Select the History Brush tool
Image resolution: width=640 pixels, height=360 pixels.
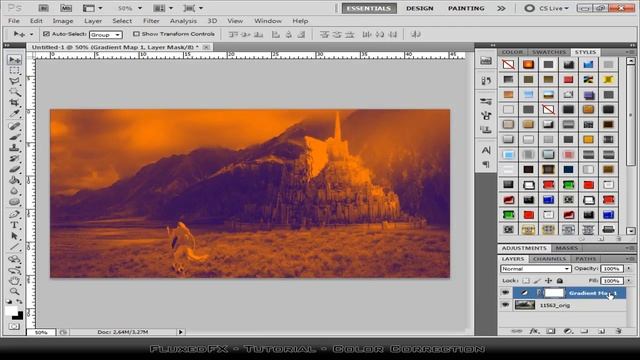pyautogui.click(x=15, y=158)
